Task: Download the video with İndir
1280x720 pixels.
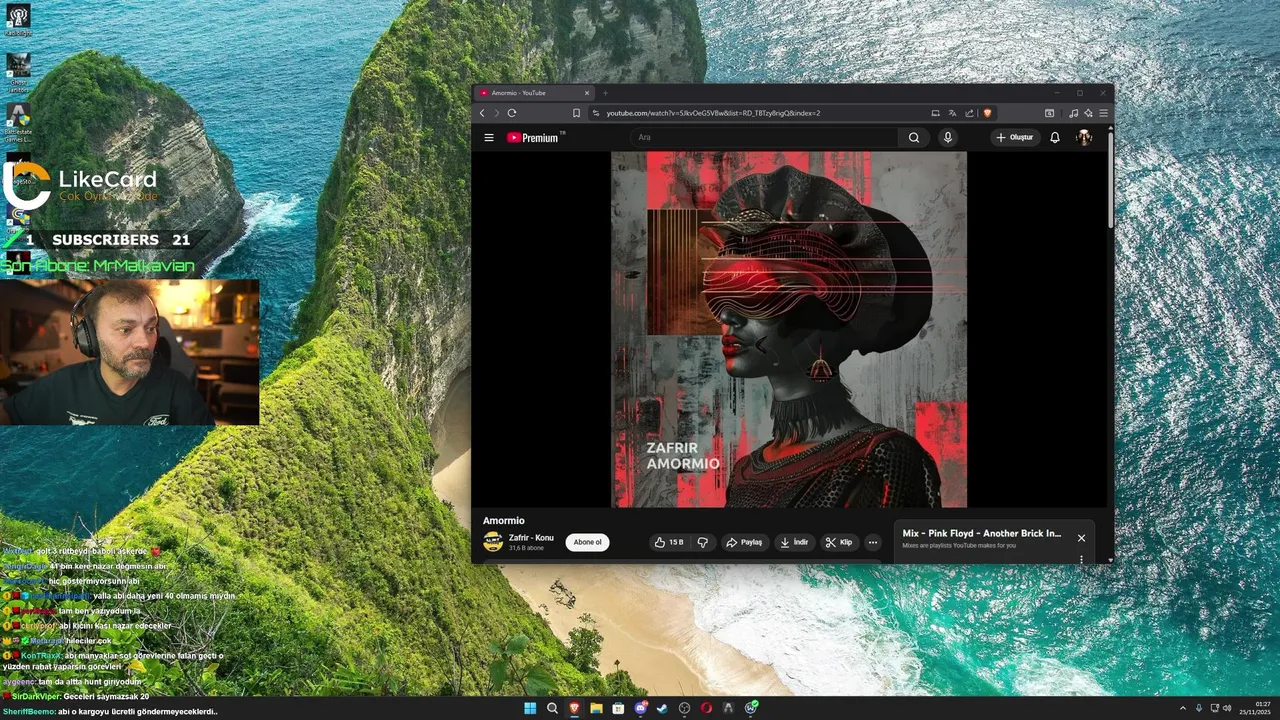Action: click(x=794, y=542)
